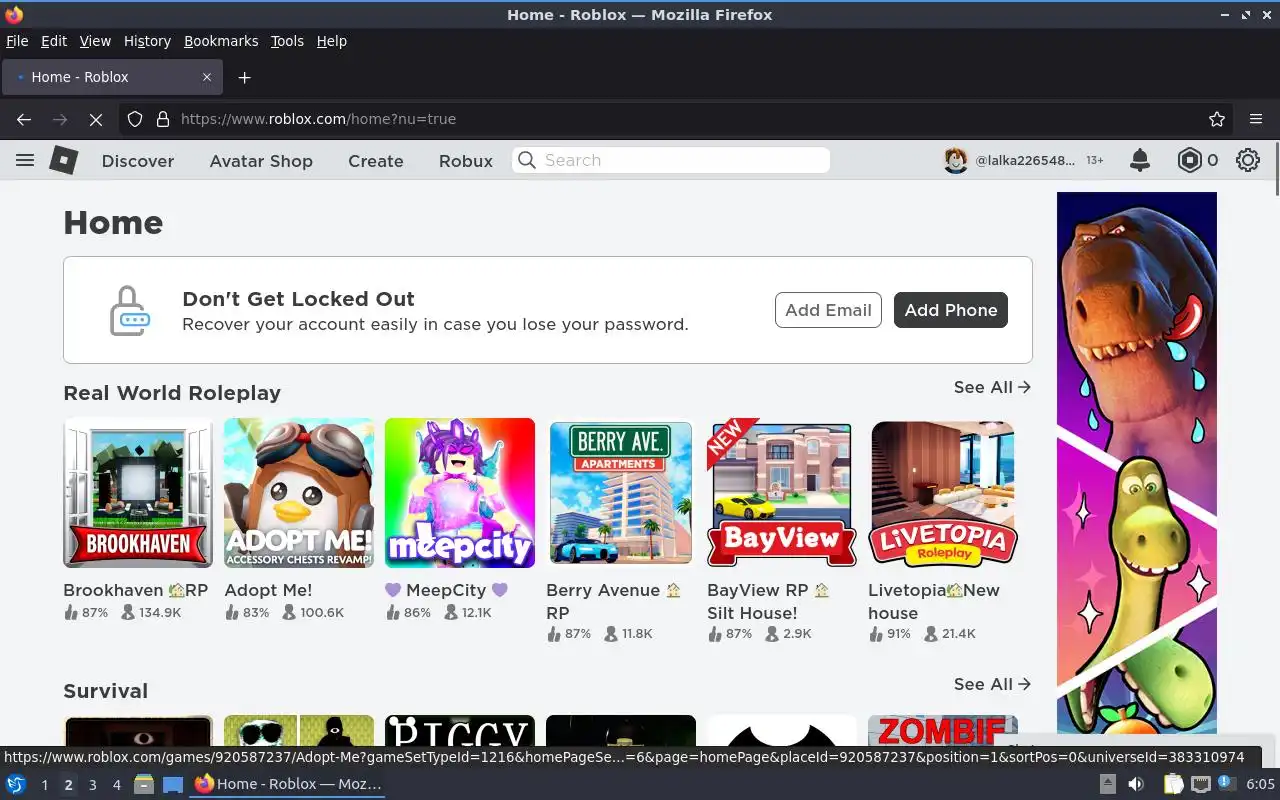Bookmark this page with the star
The image size is (1280, 800).
(x=1217, y=119)
